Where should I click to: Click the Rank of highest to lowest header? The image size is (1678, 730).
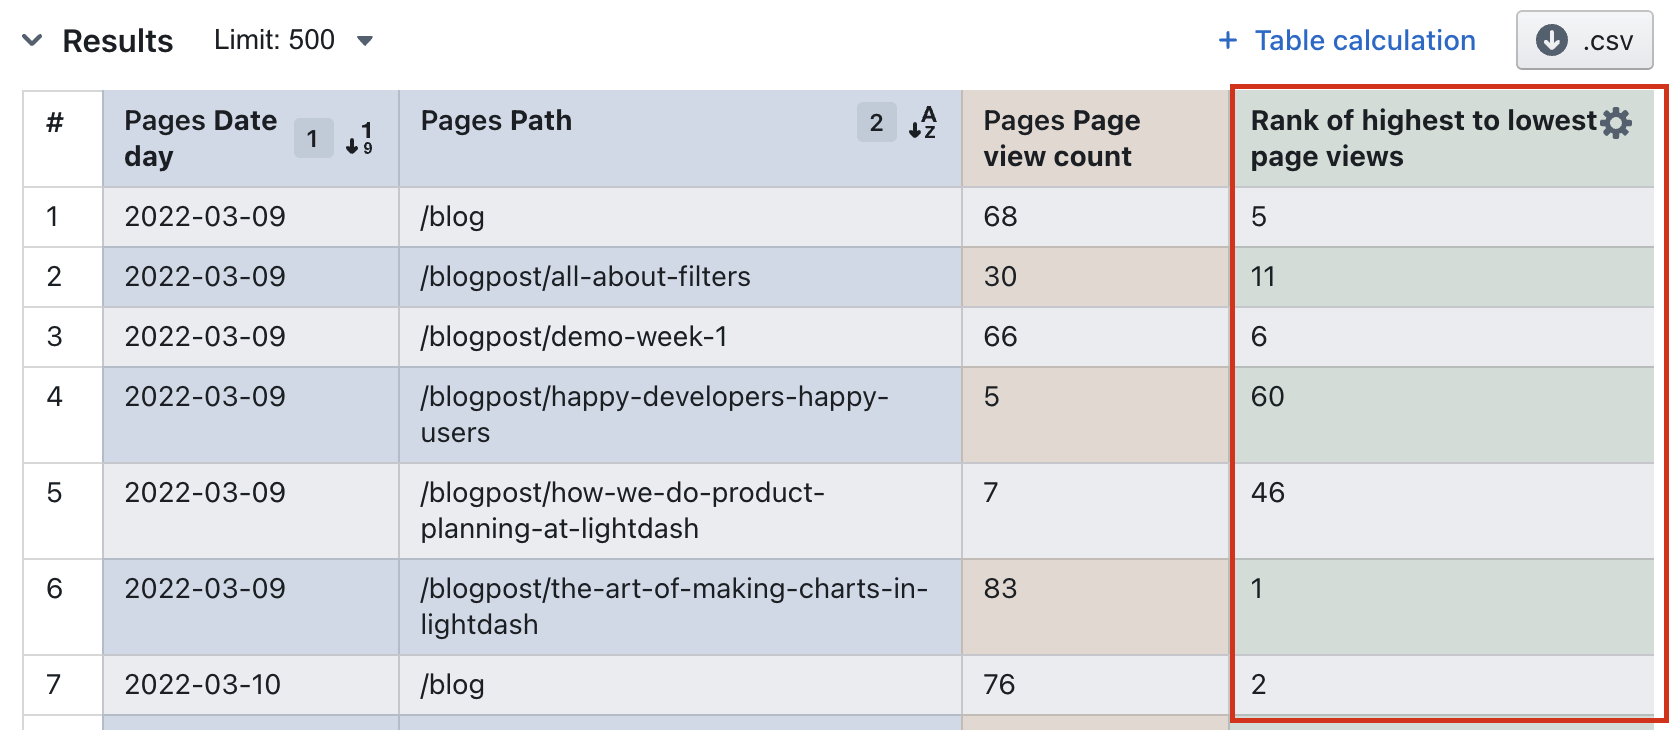tap(1422, 138)
